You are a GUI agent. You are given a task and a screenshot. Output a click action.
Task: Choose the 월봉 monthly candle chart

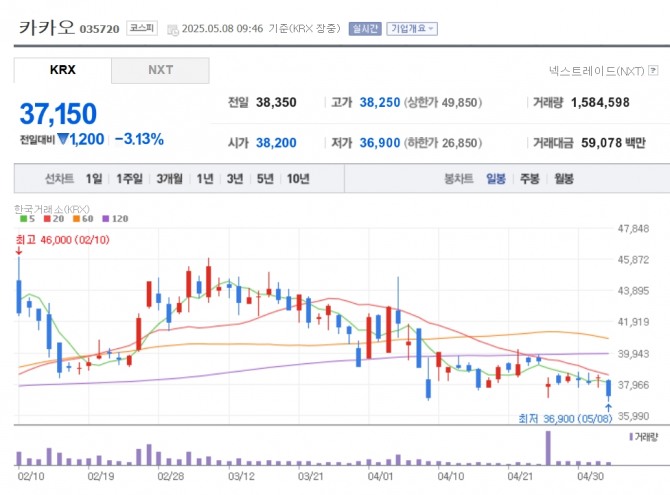point(563,179)
